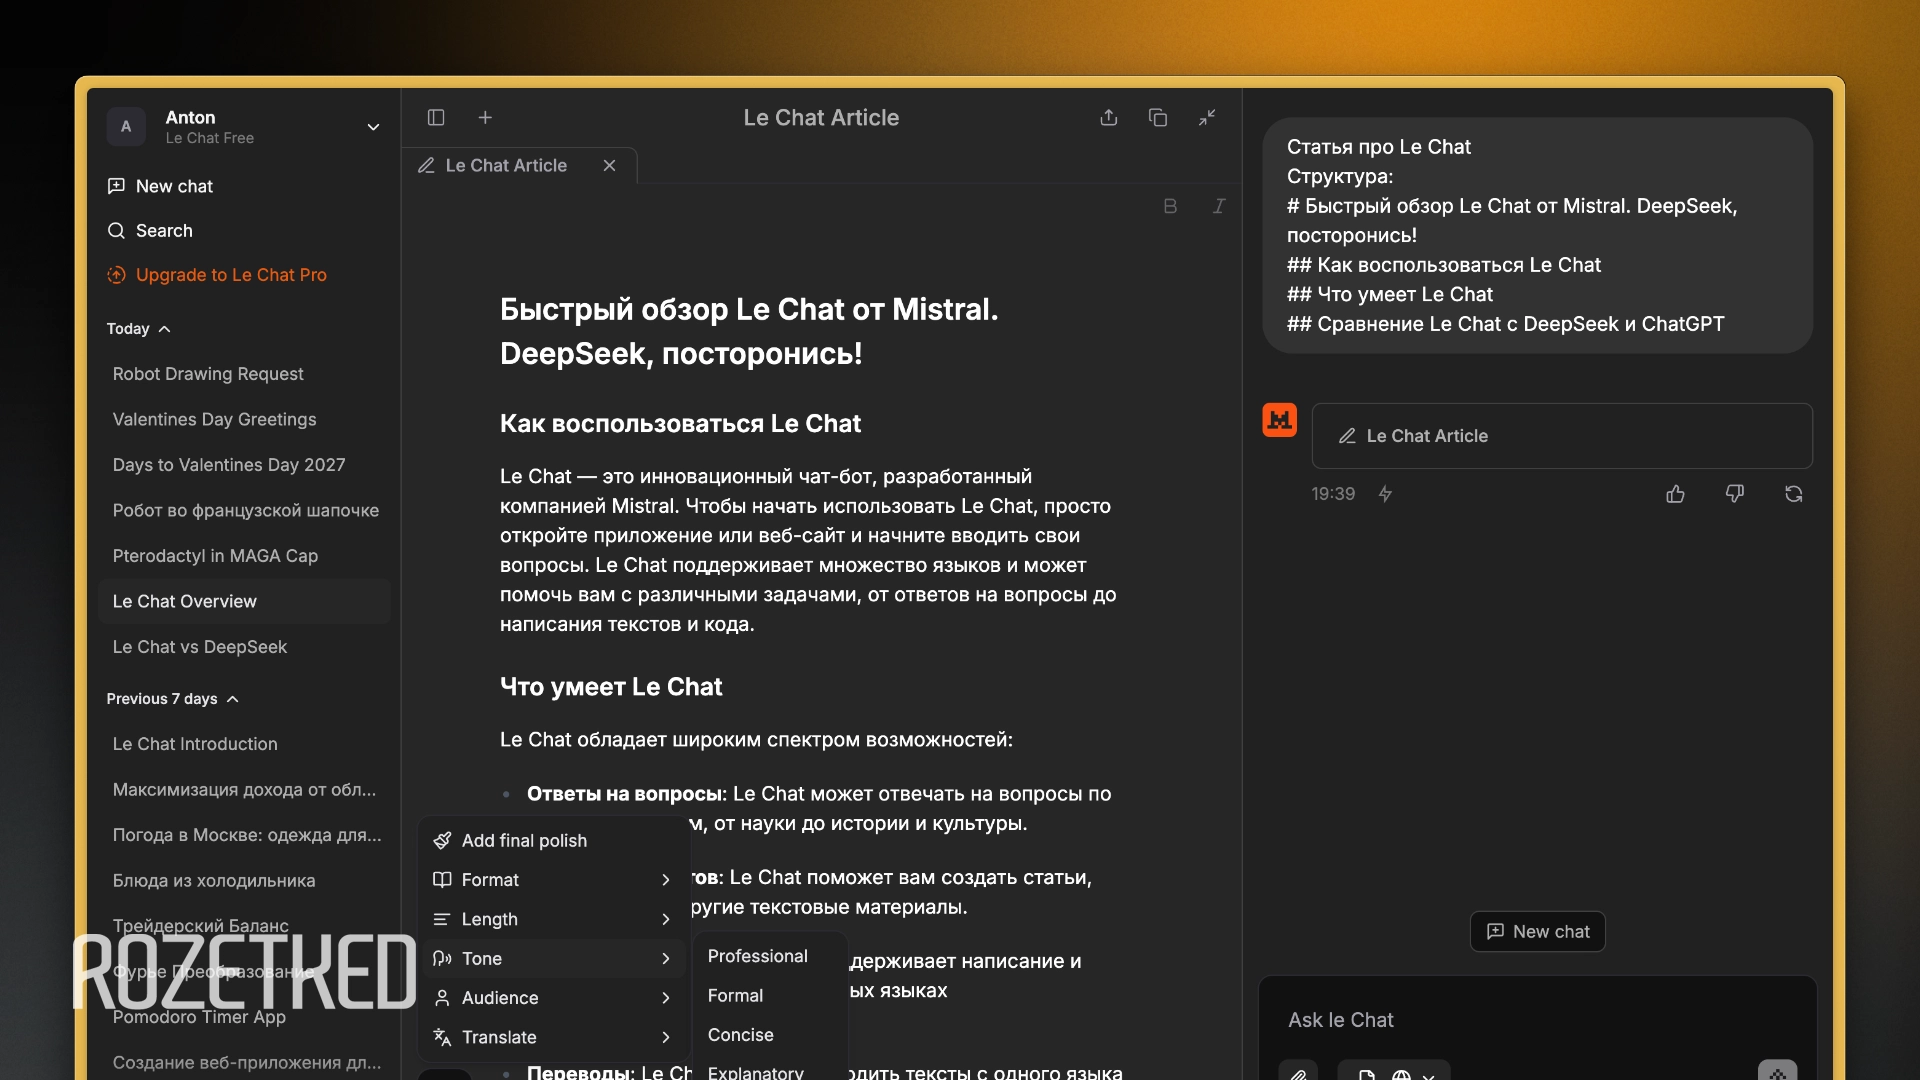1920x1080 pixels.
Task: Click the thumbs down icon
Action: click(1735, 494)
